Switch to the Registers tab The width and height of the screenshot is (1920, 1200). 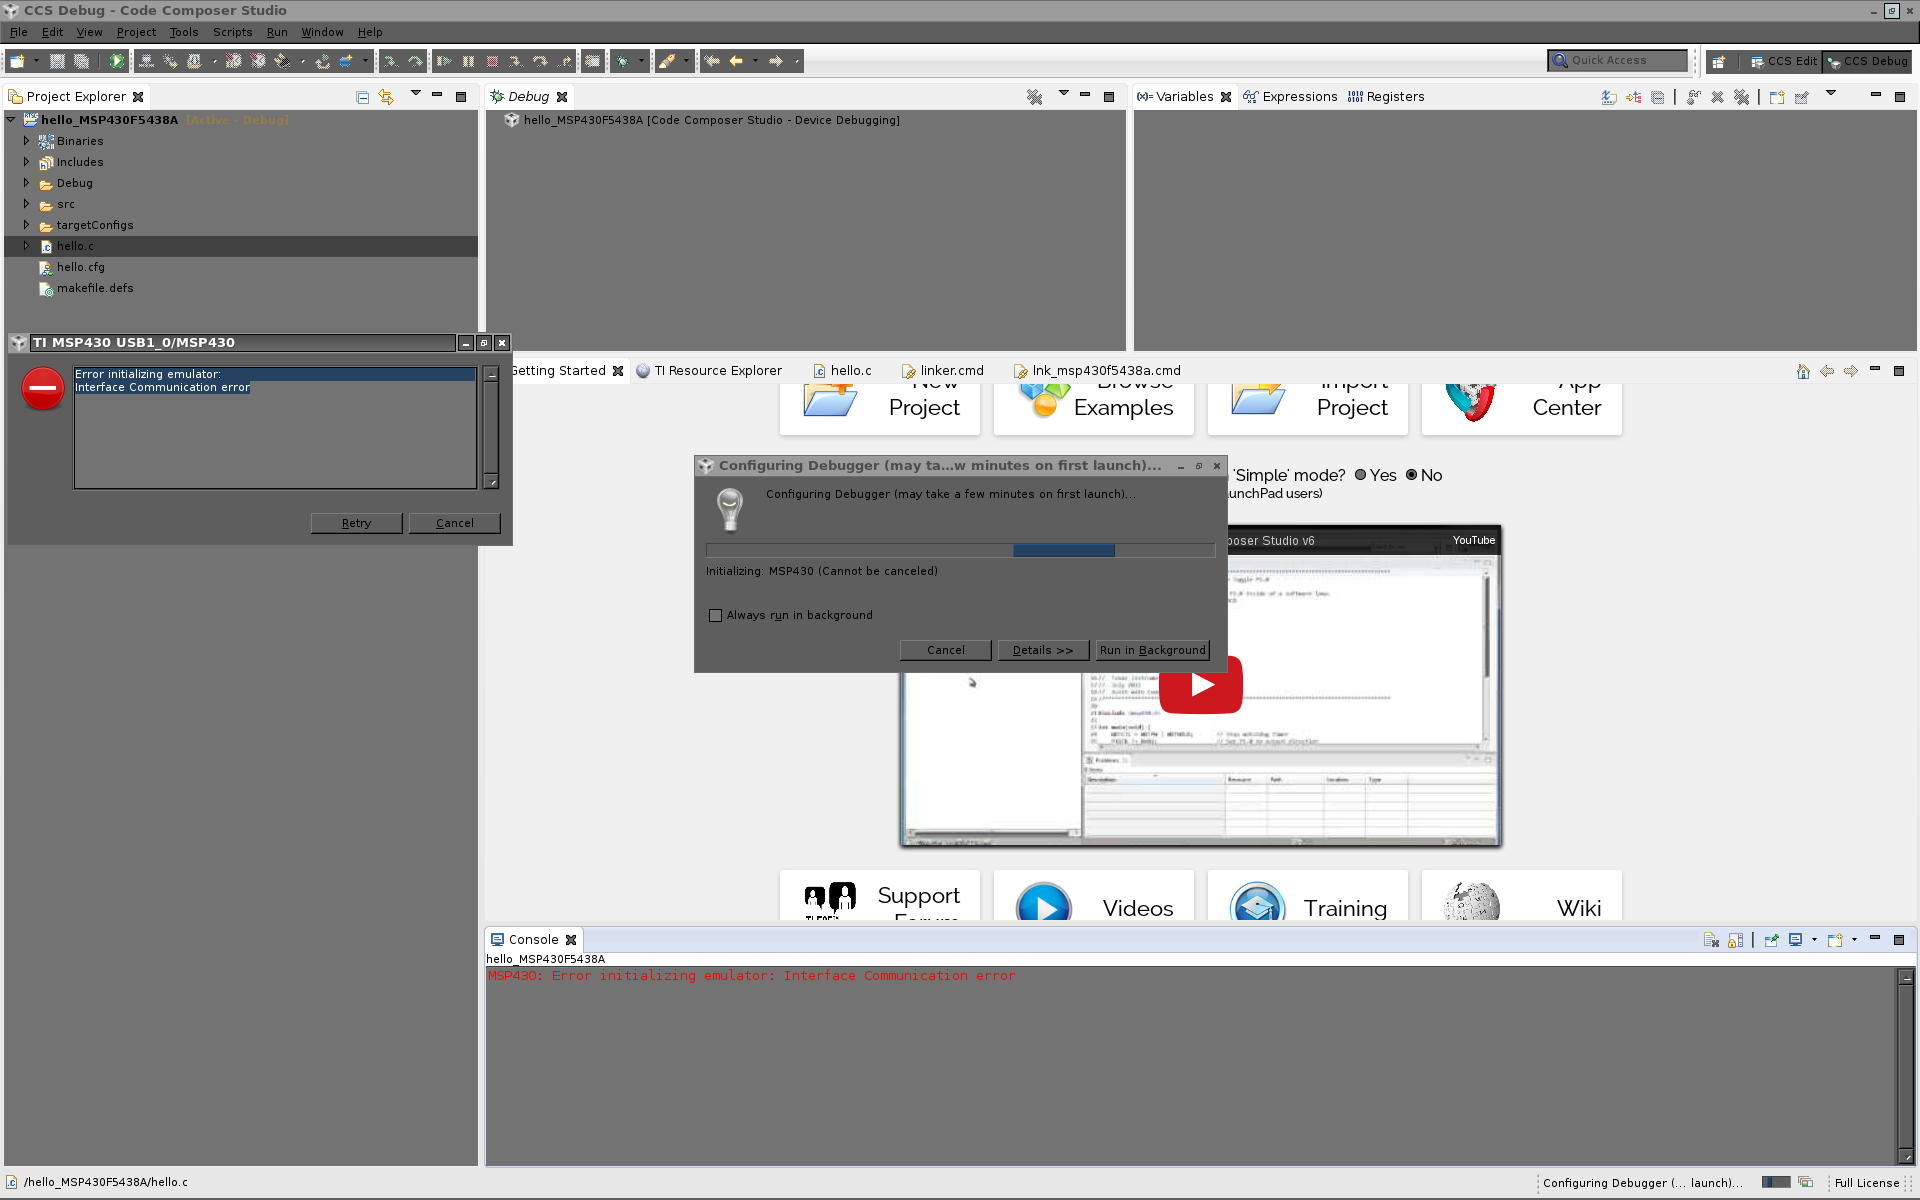[x=1386, y=97]
